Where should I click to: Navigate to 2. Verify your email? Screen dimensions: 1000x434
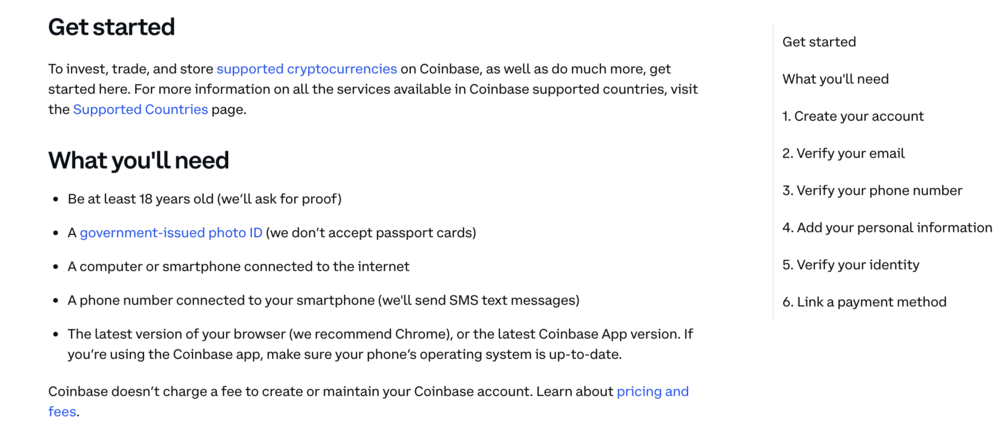(x=843, y=154)
